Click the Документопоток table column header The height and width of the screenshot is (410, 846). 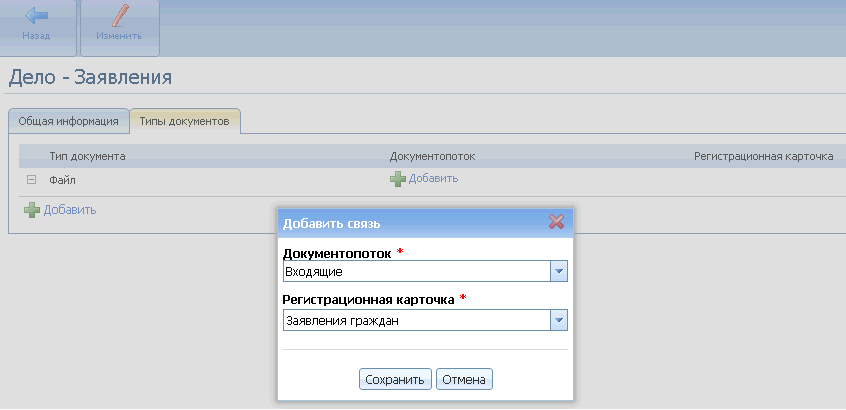[x=431, y=157]
